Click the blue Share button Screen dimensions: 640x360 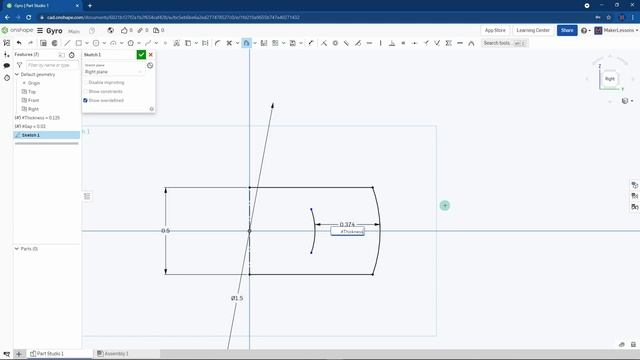click(567, 31)
